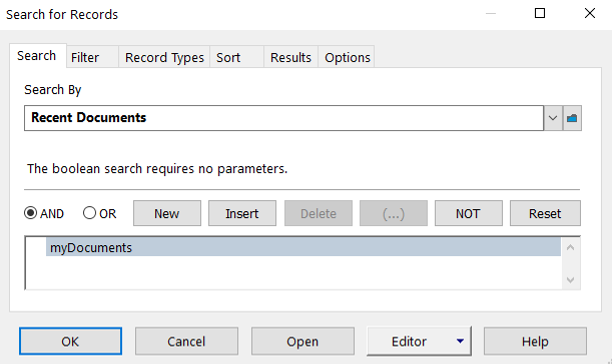Select the myDocuments search clause
The width and height of the screenshot is (612, 364).
303,247
